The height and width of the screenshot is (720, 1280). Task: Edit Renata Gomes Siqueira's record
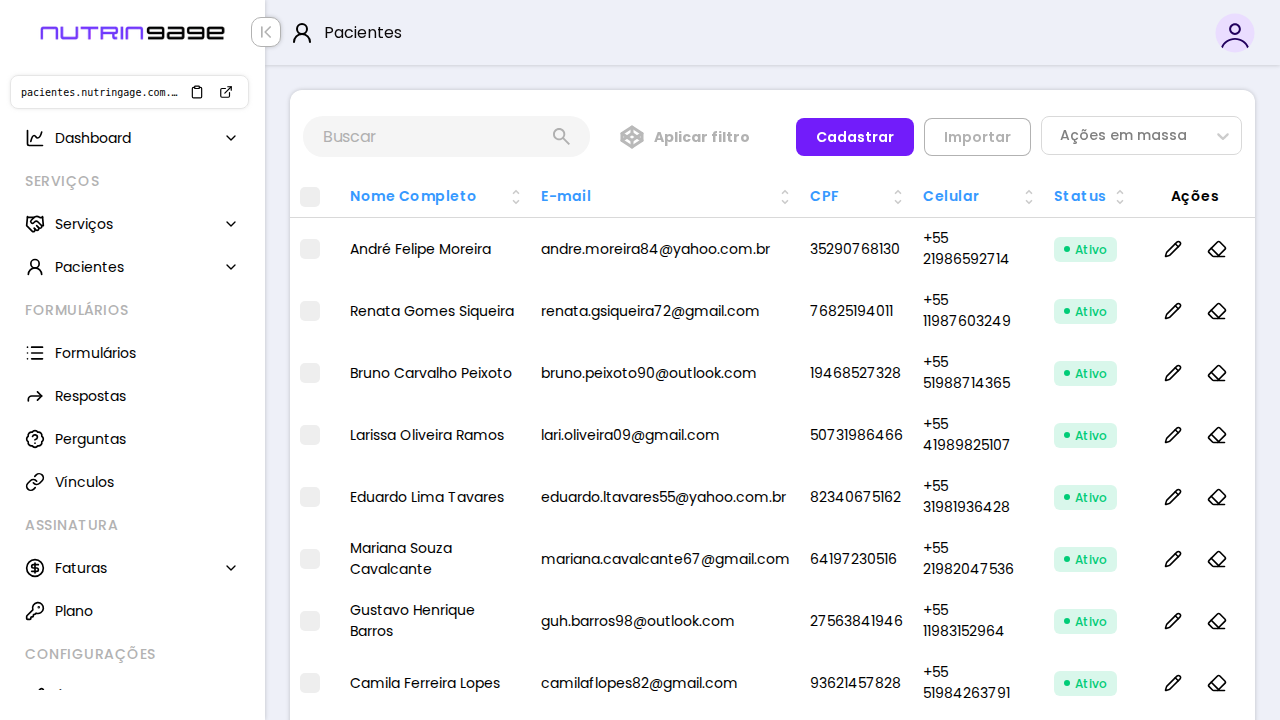pyautogui.click(x=1173, y=311)
